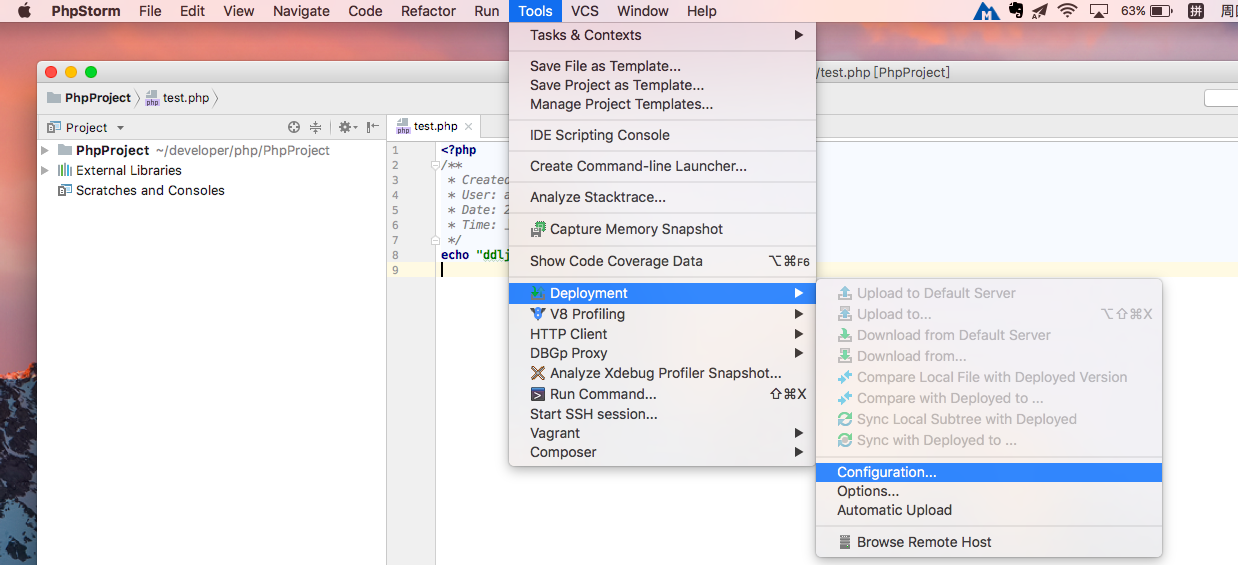Click 'Compare with Deployed to ...' icon
This screenshot has height=565, width=1238.
[844, 398]
